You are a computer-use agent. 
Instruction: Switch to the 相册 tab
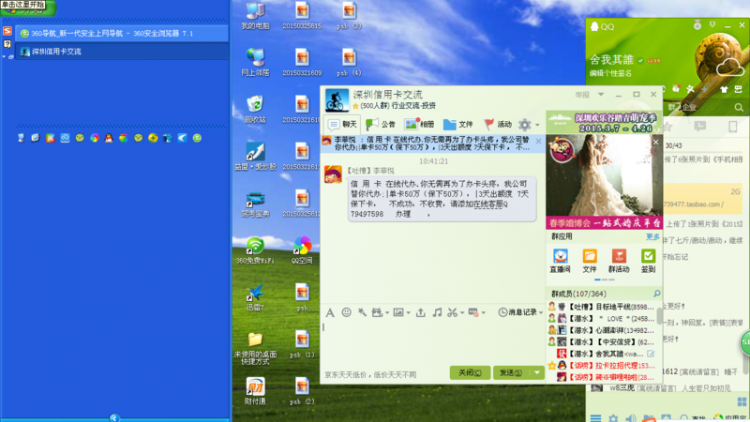click(x=419, y=124)
